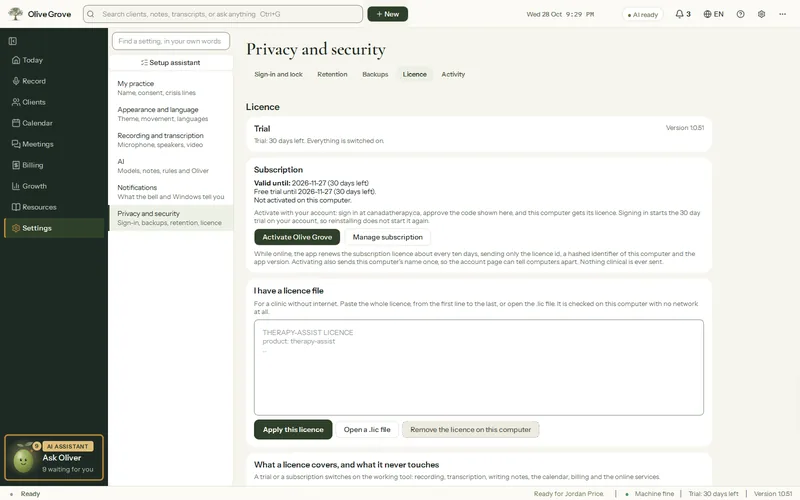Click the 'Privacy and security' page title
The height and width of the screenshot is (500, 800).
point(316,49)
